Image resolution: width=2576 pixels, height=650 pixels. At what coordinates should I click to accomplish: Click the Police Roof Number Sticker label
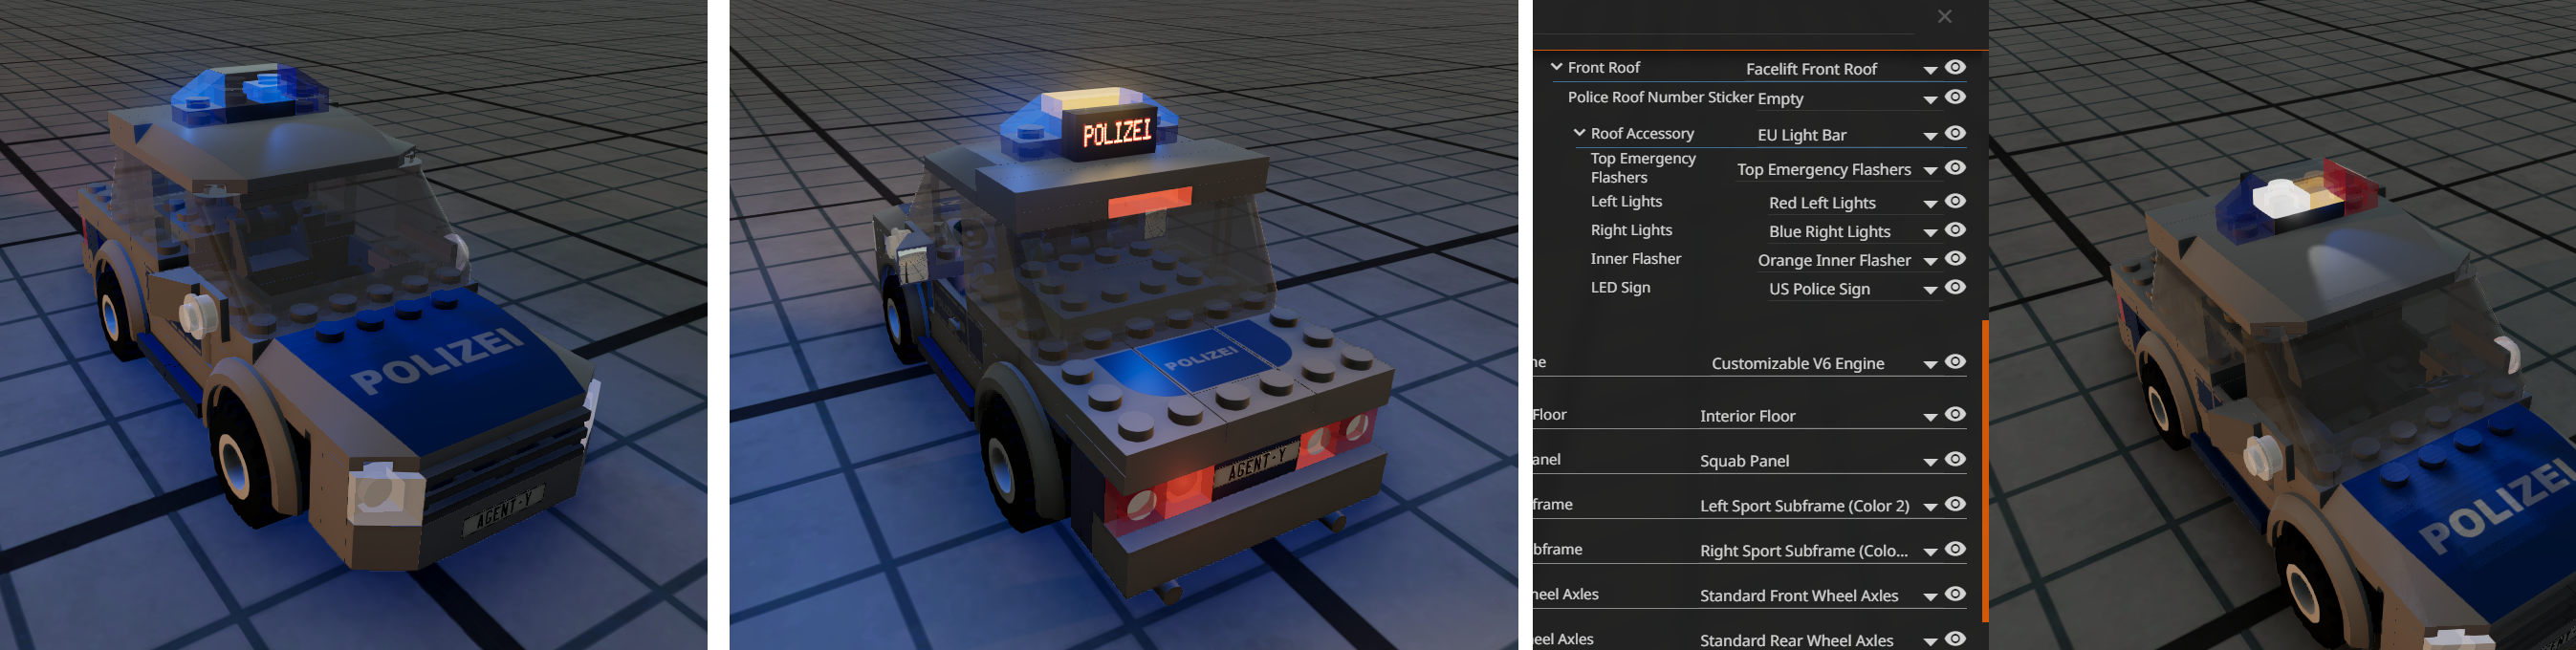pos(1660,97)
